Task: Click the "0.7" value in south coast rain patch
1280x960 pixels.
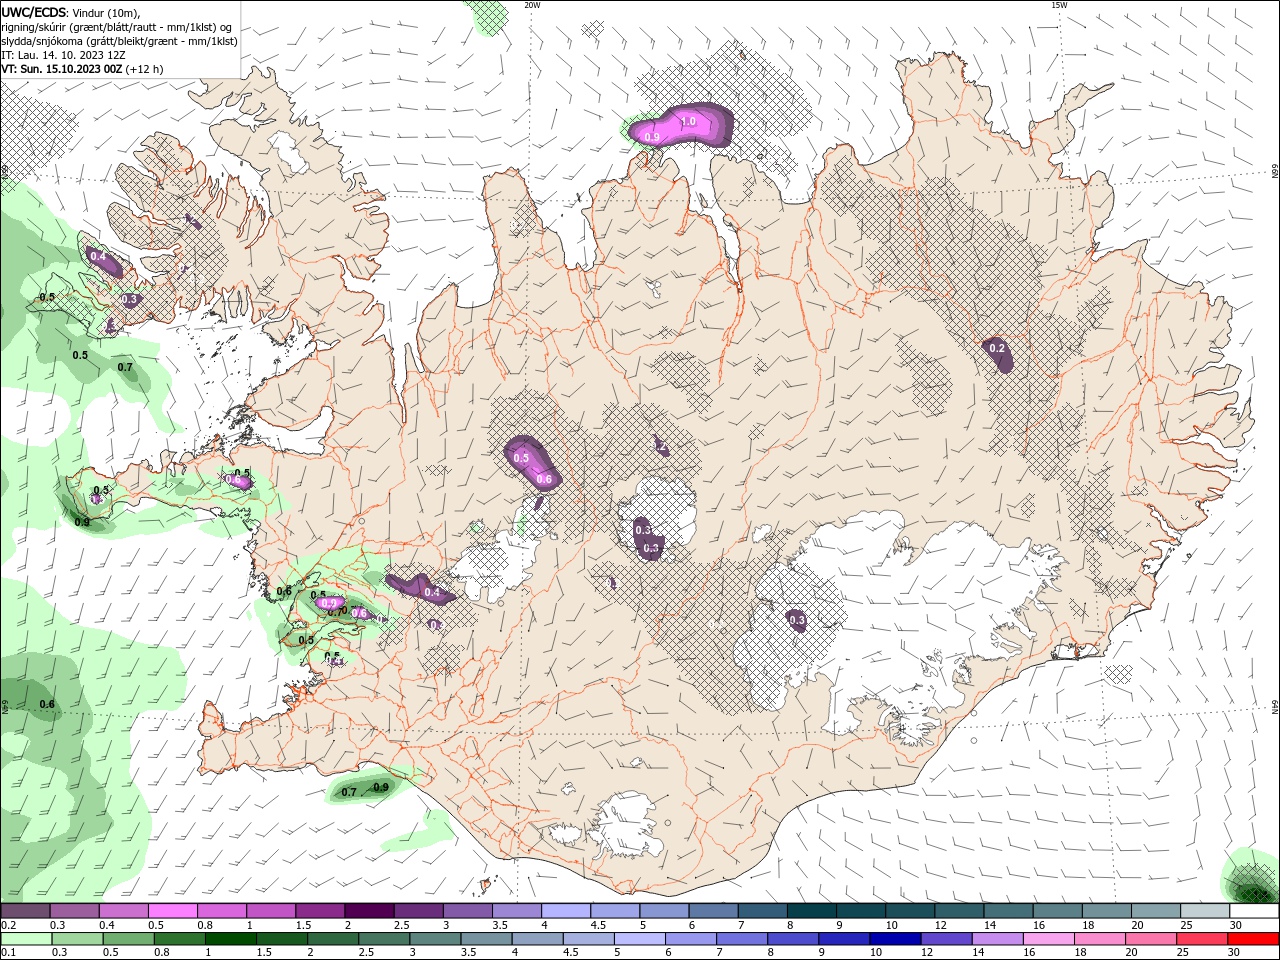Action: (349, 792)
